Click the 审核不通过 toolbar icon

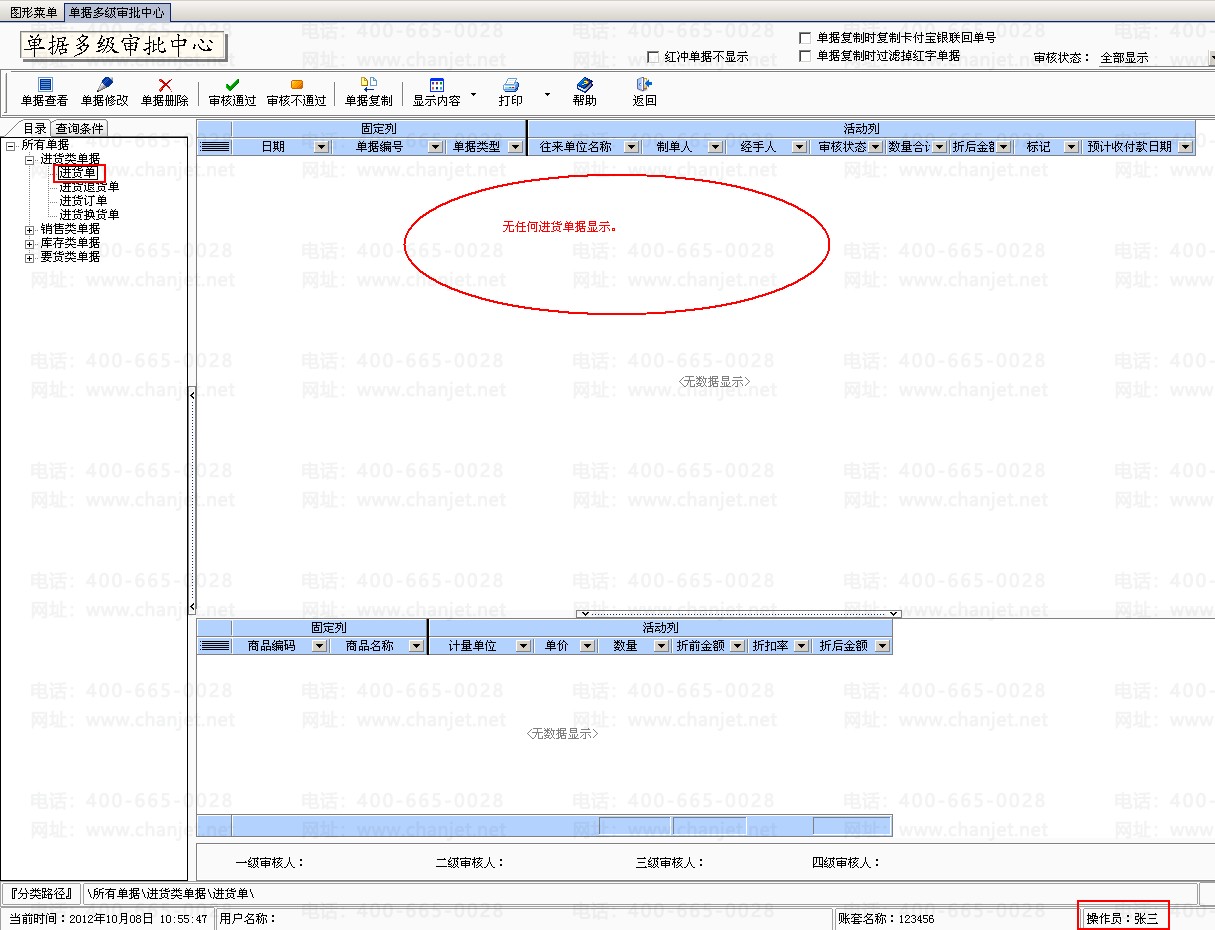pyautogui.click(x=296, y=86)
